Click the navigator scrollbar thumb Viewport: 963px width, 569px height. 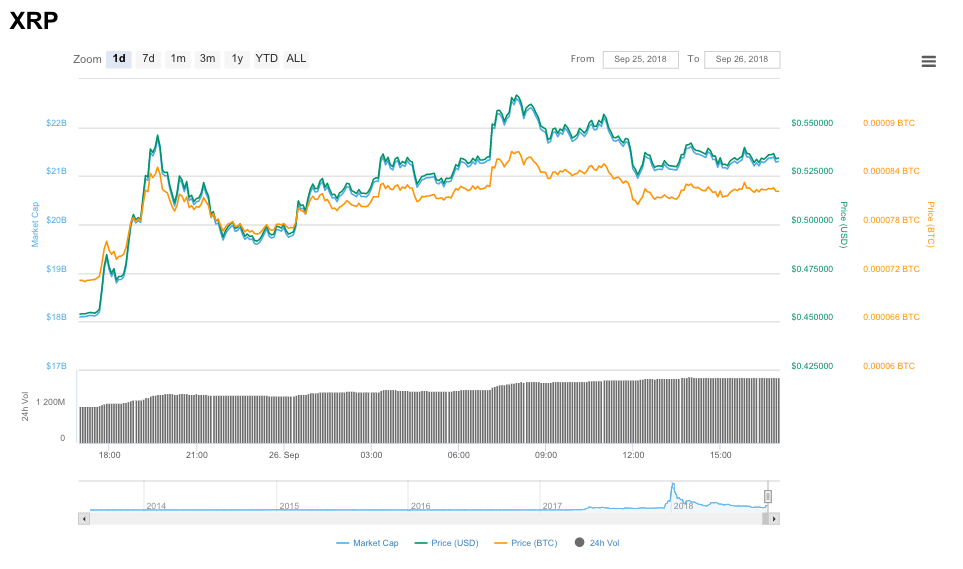[x=765, y=519]
